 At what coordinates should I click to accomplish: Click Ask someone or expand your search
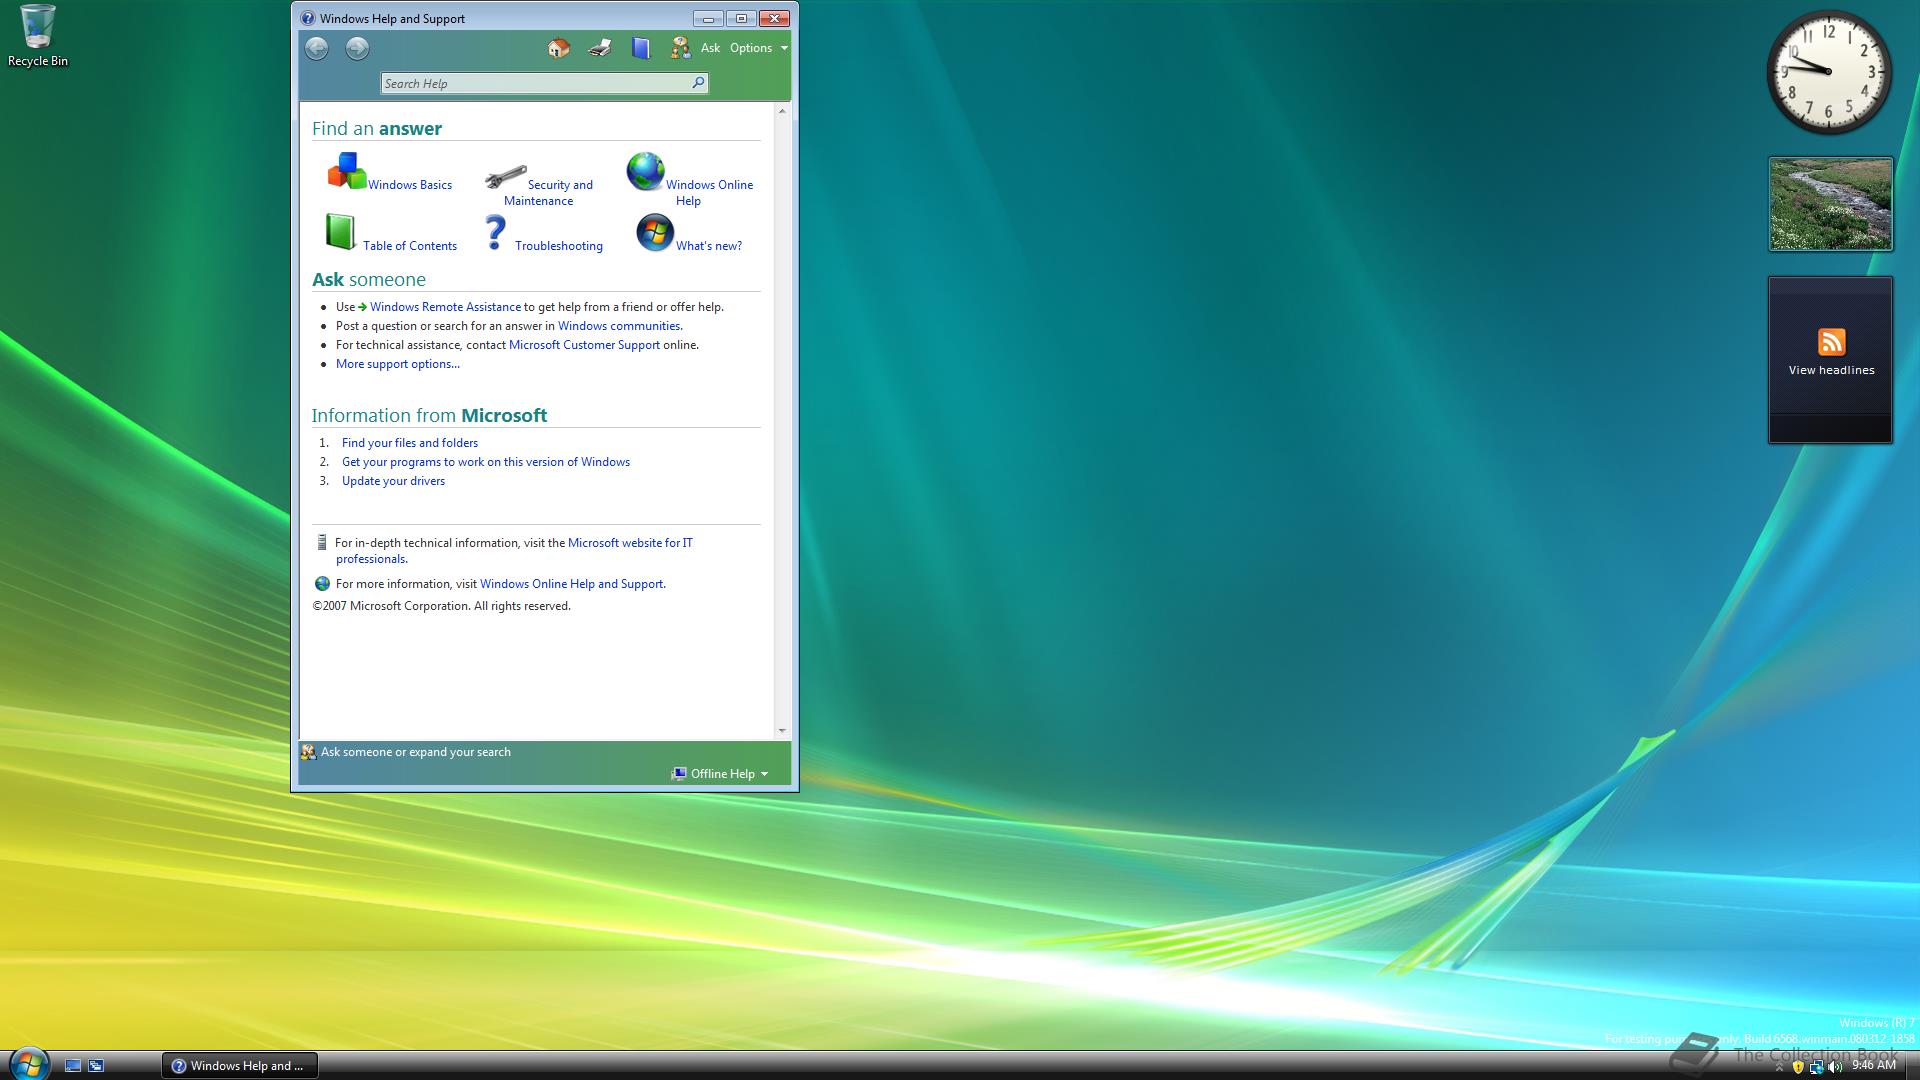(x=416, y=752)
